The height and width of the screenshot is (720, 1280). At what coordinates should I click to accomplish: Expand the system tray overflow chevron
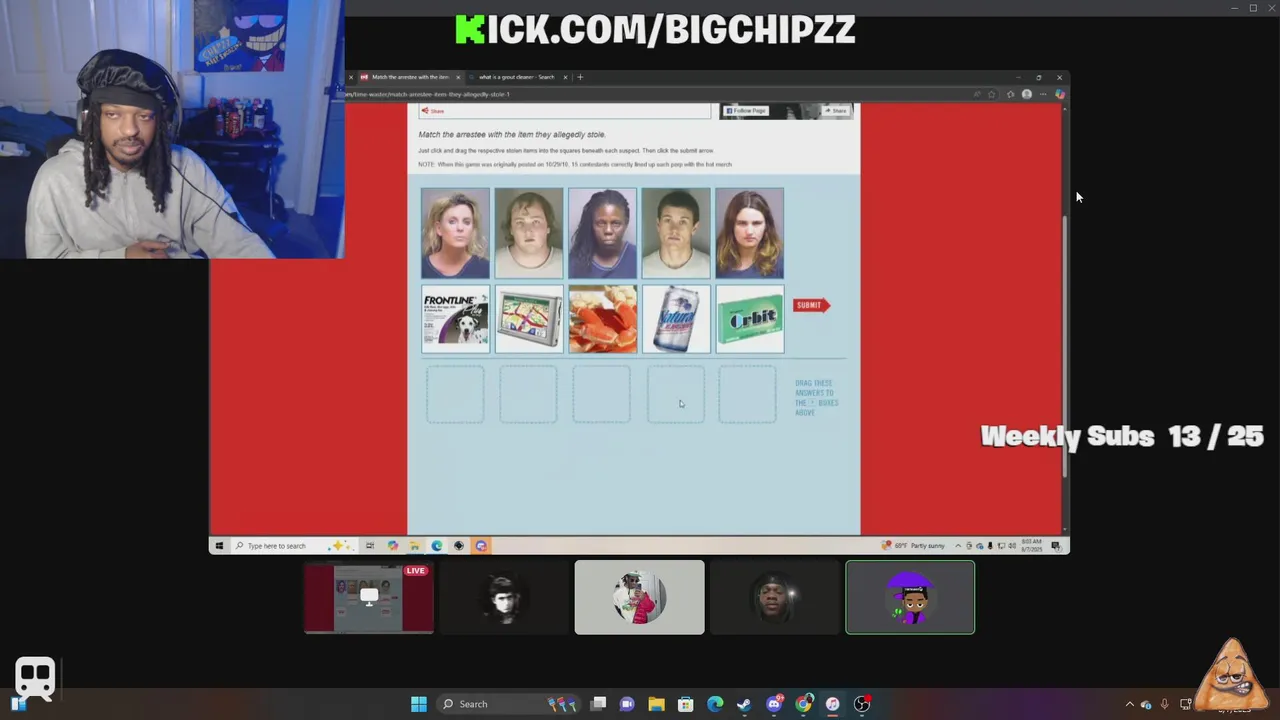click(1130, 704)
